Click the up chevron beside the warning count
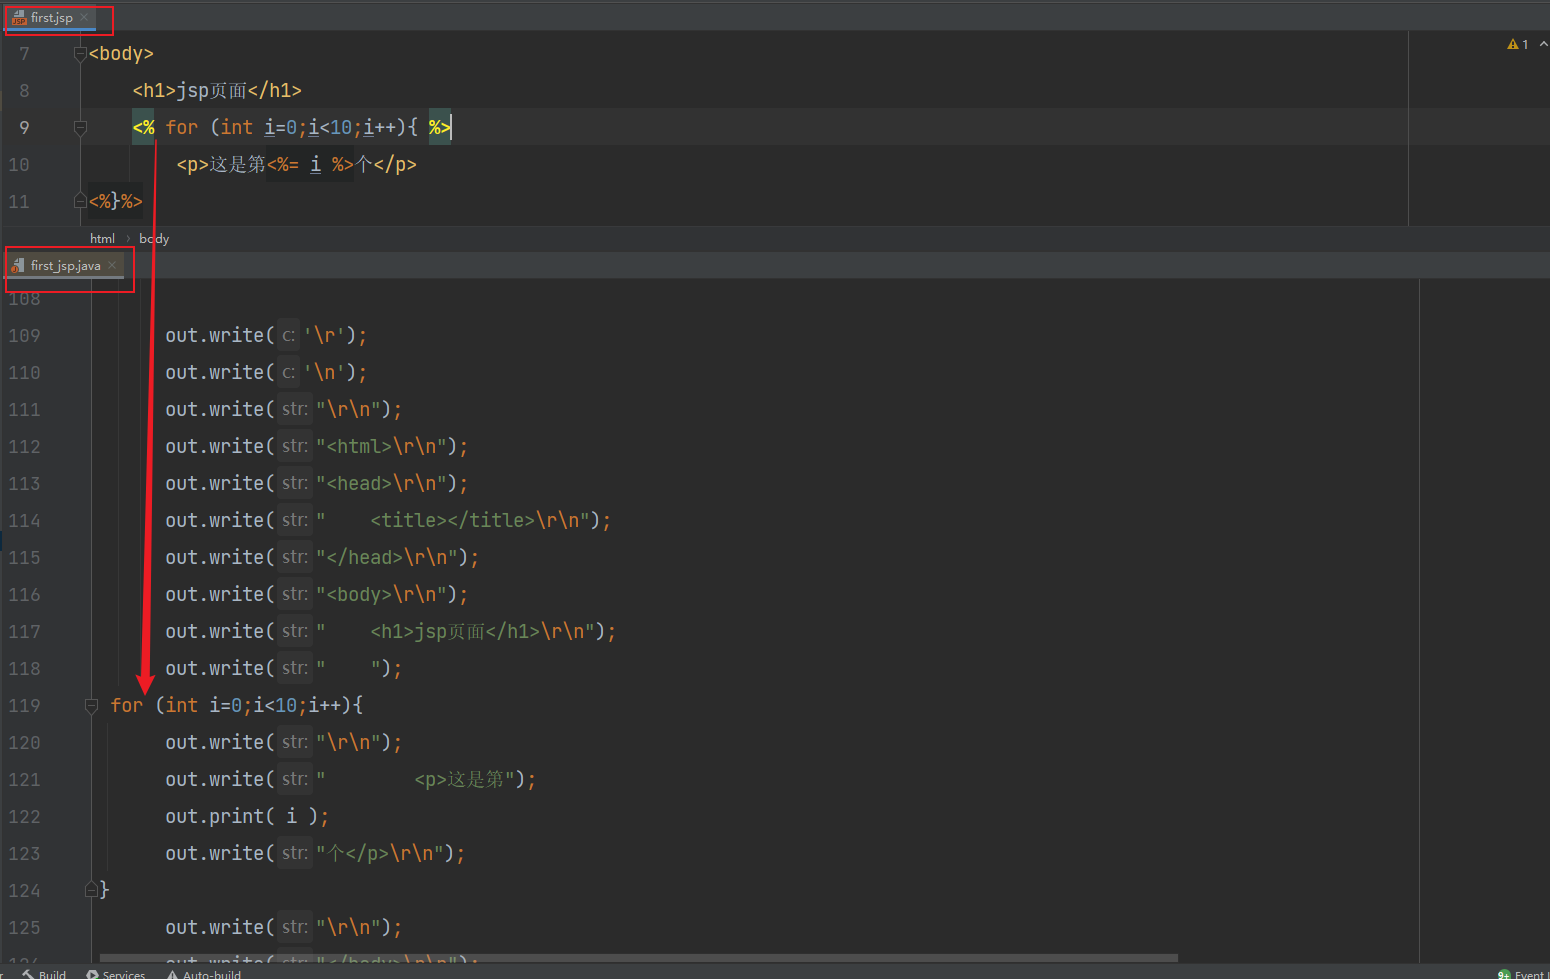 1542,44
